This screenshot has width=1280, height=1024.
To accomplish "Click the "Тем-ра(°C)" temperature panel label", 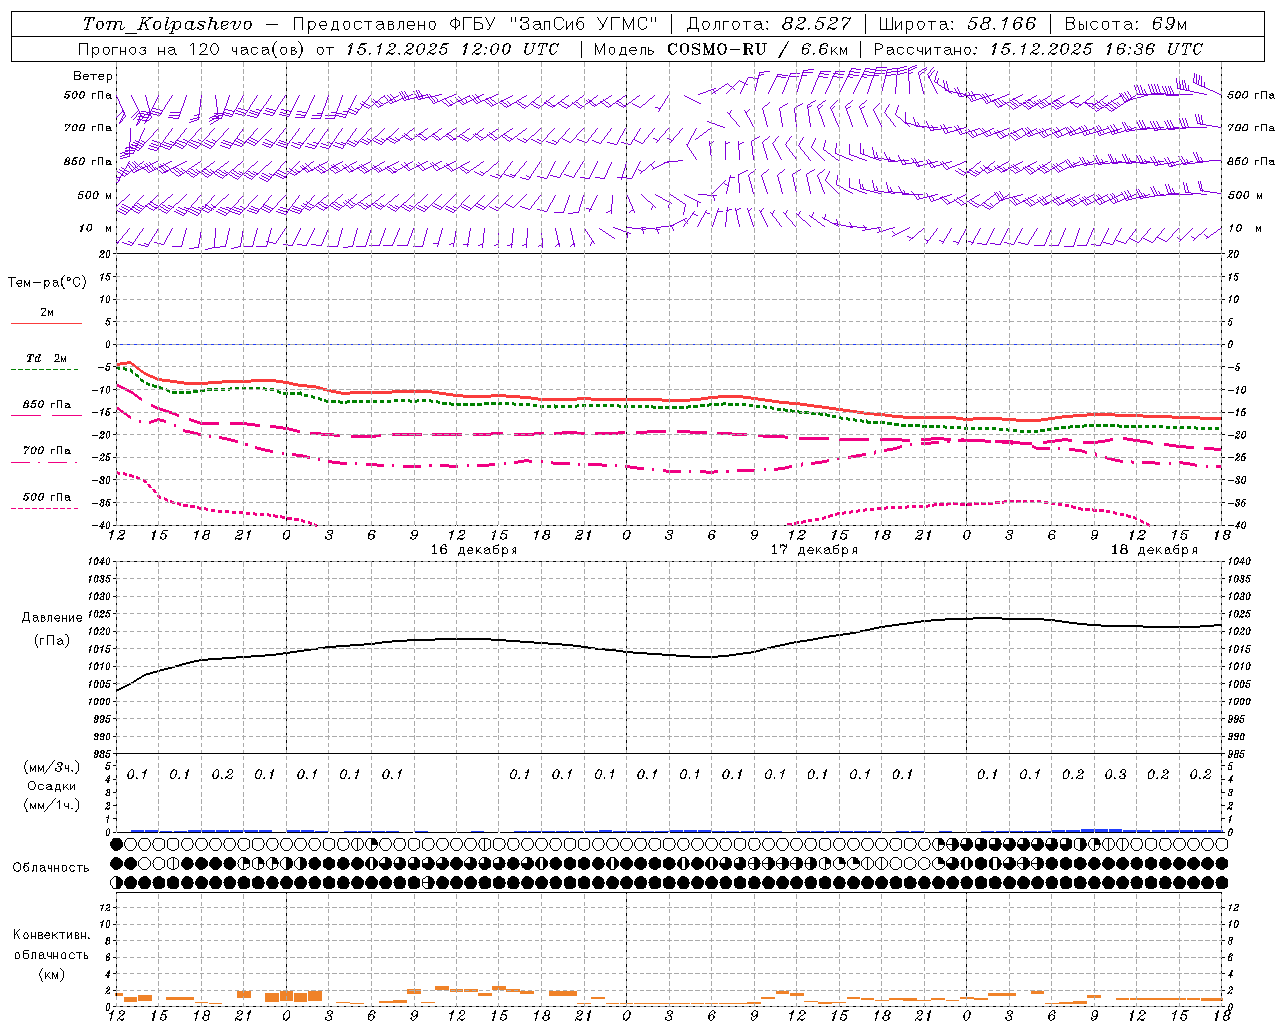I will pos(47,282).
